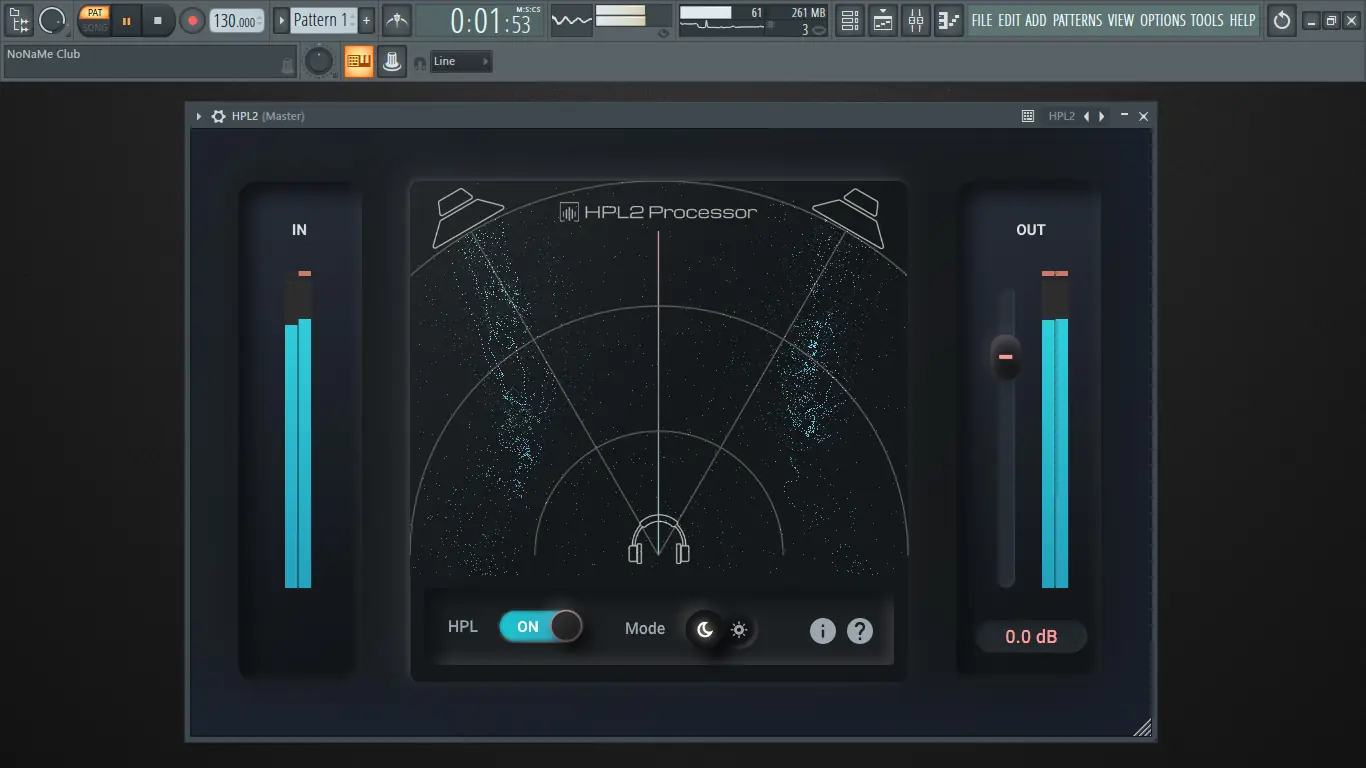Open the FILE menu
Image resolution: width=1366 pixels, height=768 pixels.
(982, 20)
